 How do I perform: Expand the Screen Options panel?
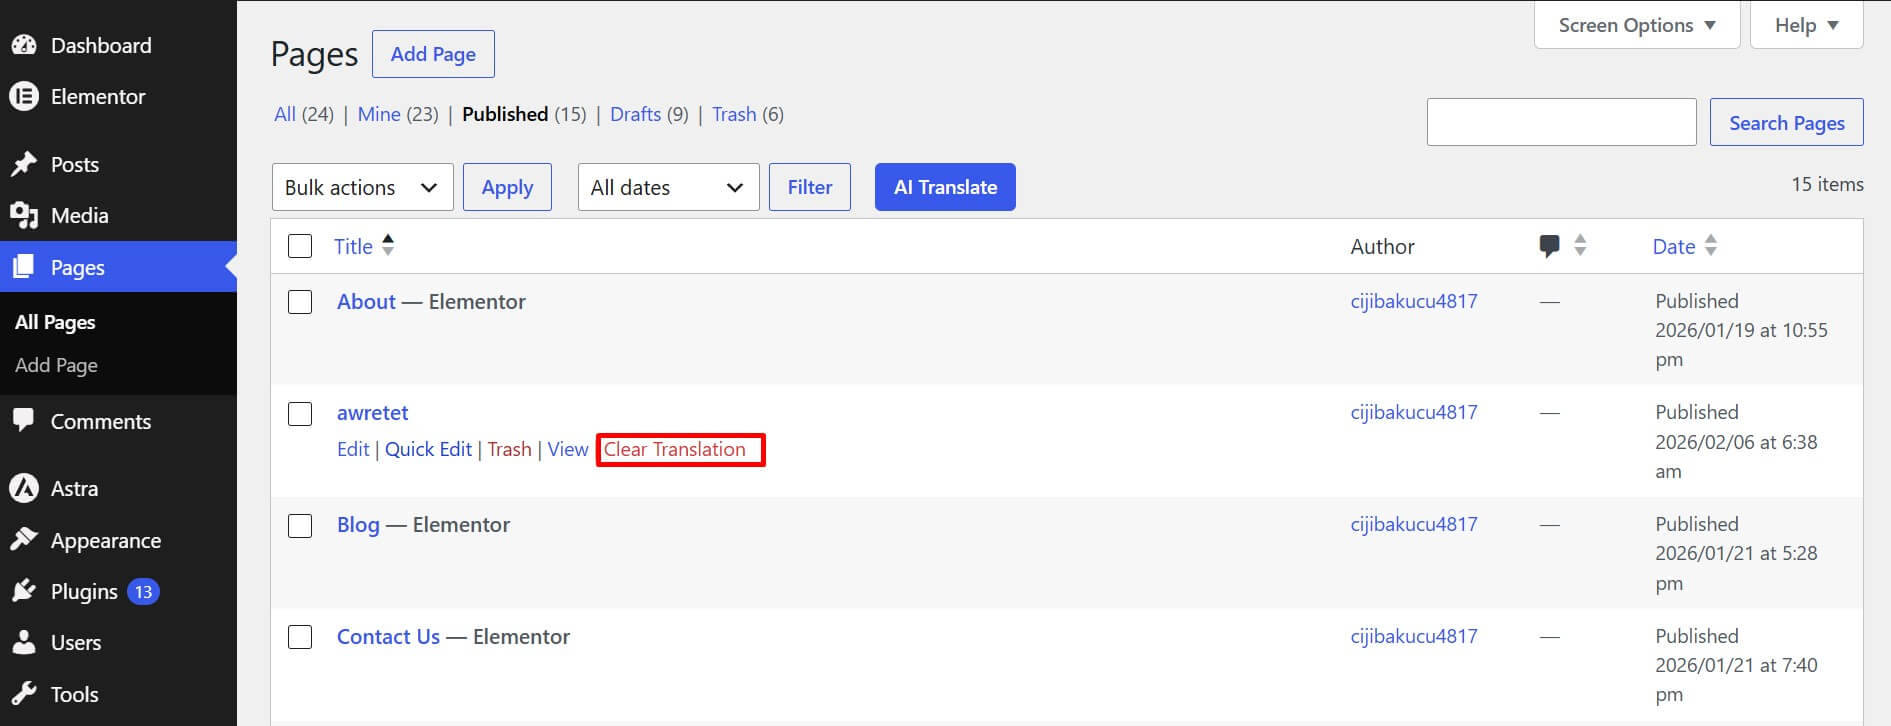1637,25
